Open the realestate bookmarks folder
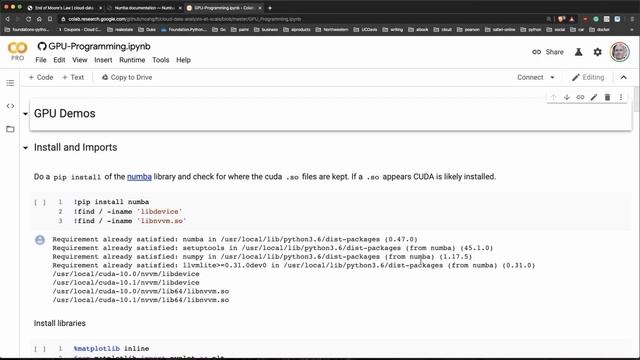This screenshot has width=640, height=360. tap(120, 29)
